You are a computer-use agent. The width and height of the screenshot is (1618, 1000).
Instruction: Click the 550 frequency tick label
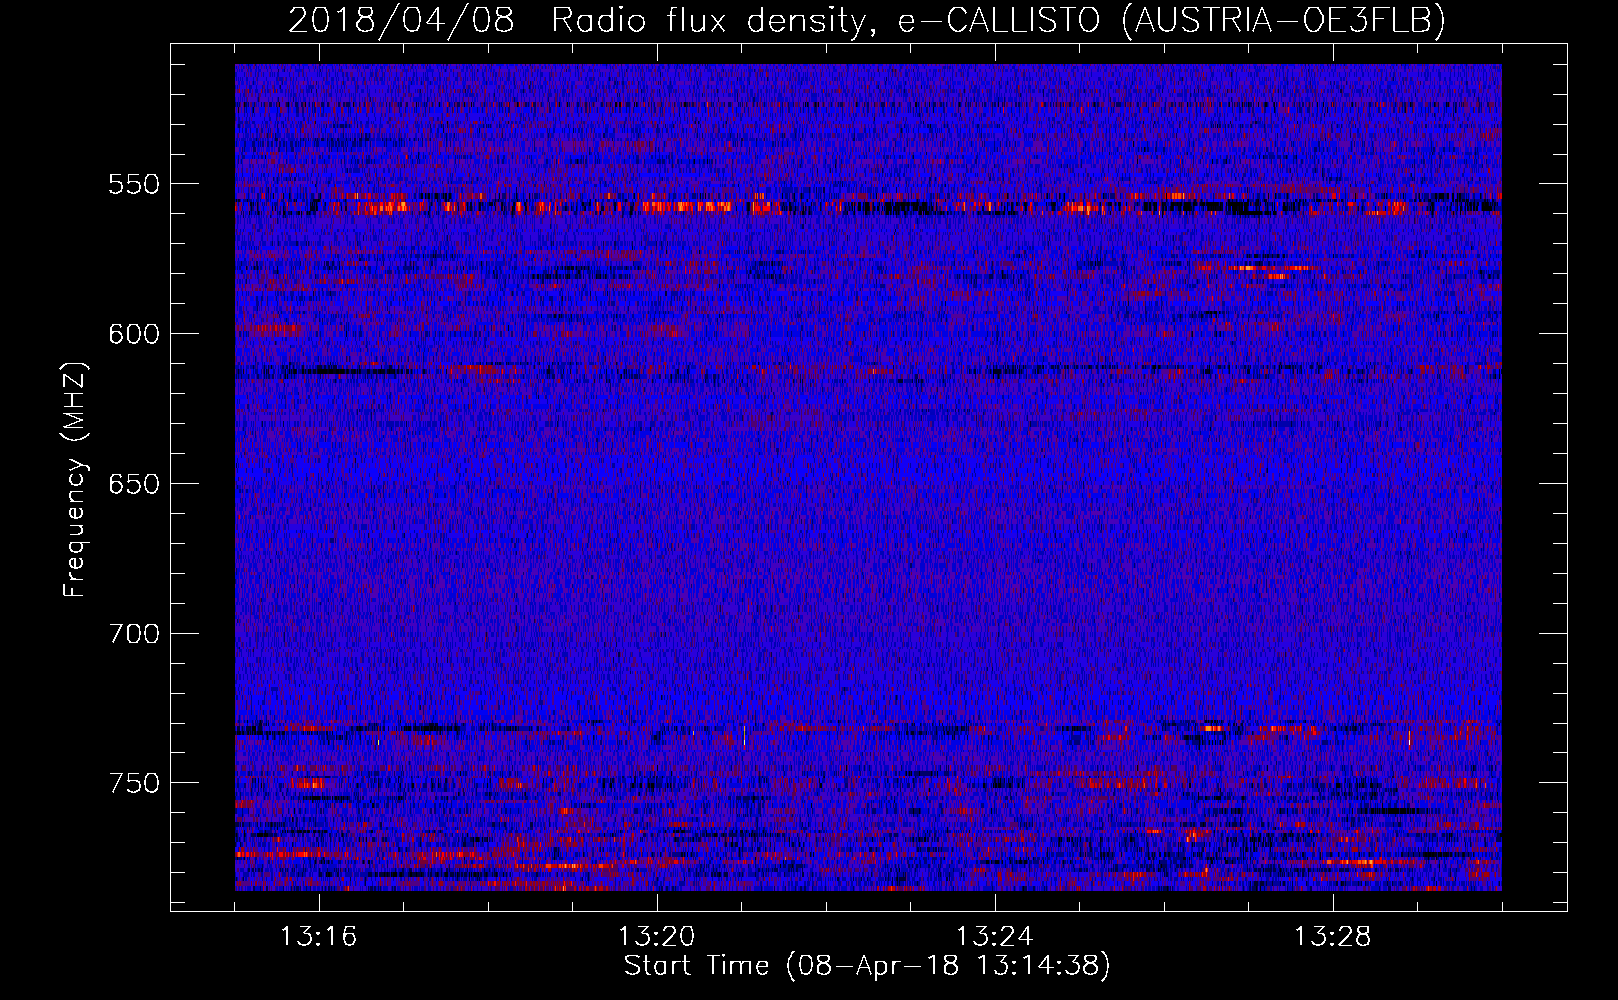click(x=134, y=184)
